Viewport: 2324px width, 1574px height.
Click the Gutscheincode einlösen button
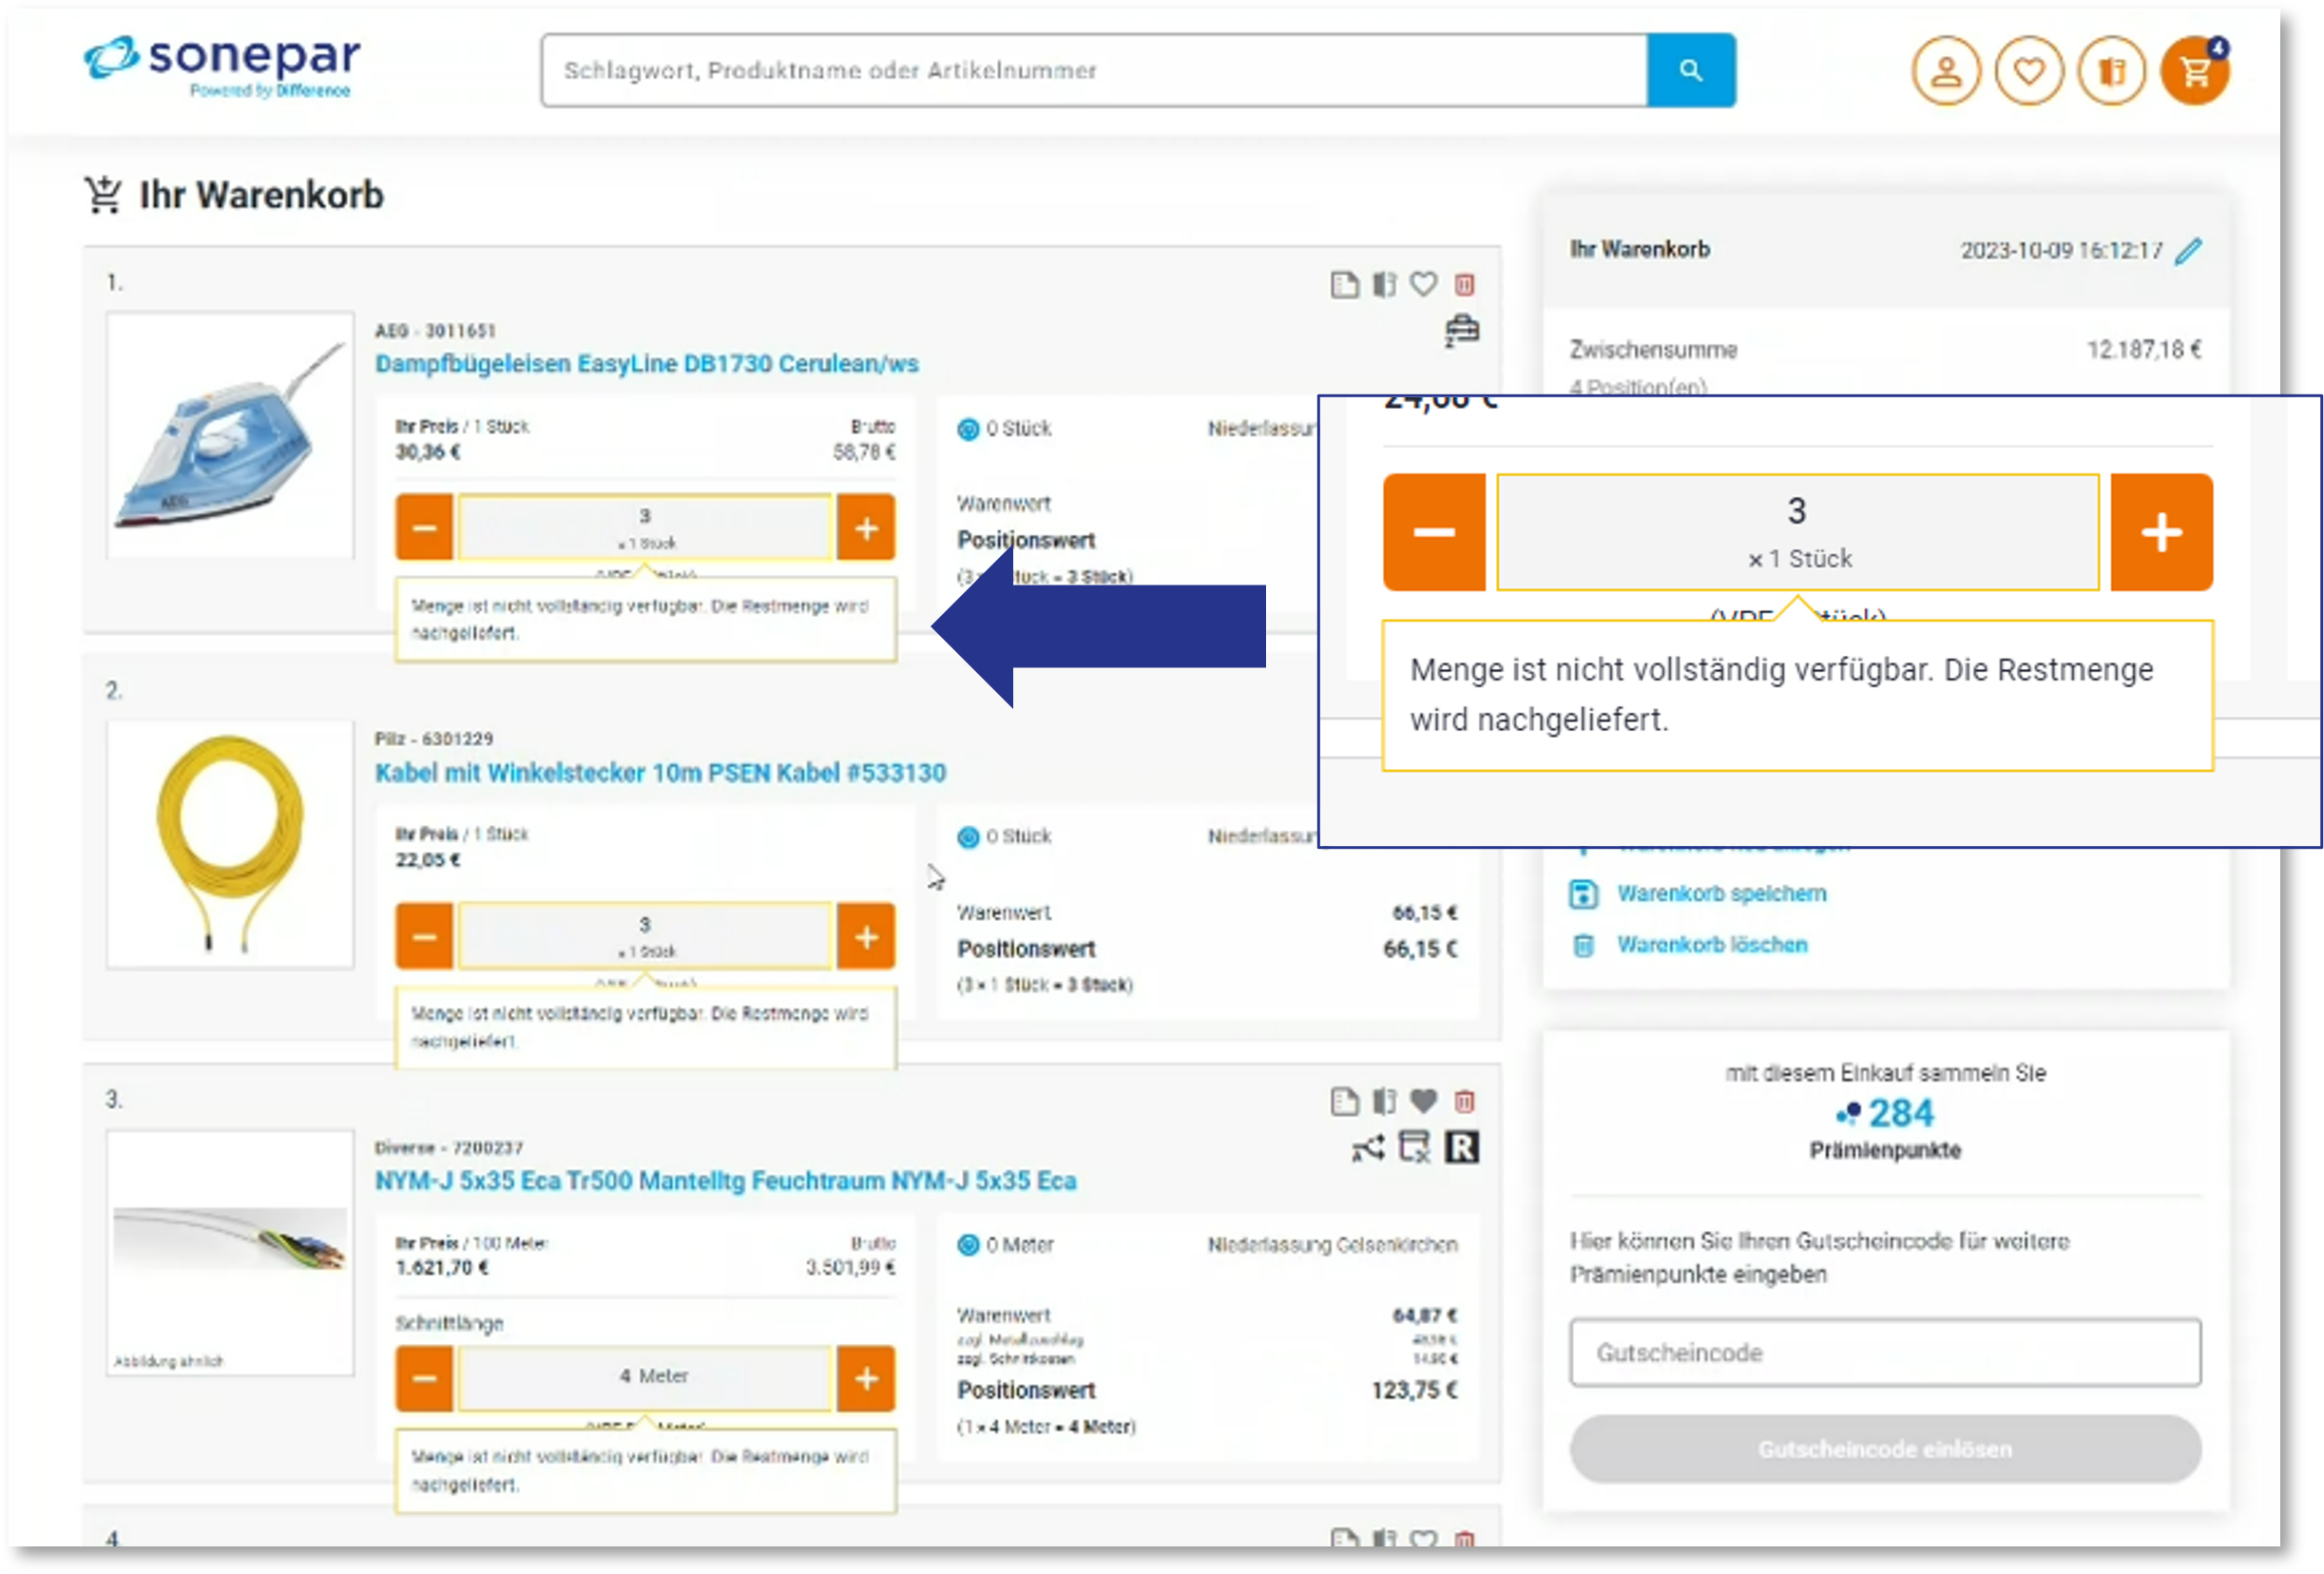1885,1450
